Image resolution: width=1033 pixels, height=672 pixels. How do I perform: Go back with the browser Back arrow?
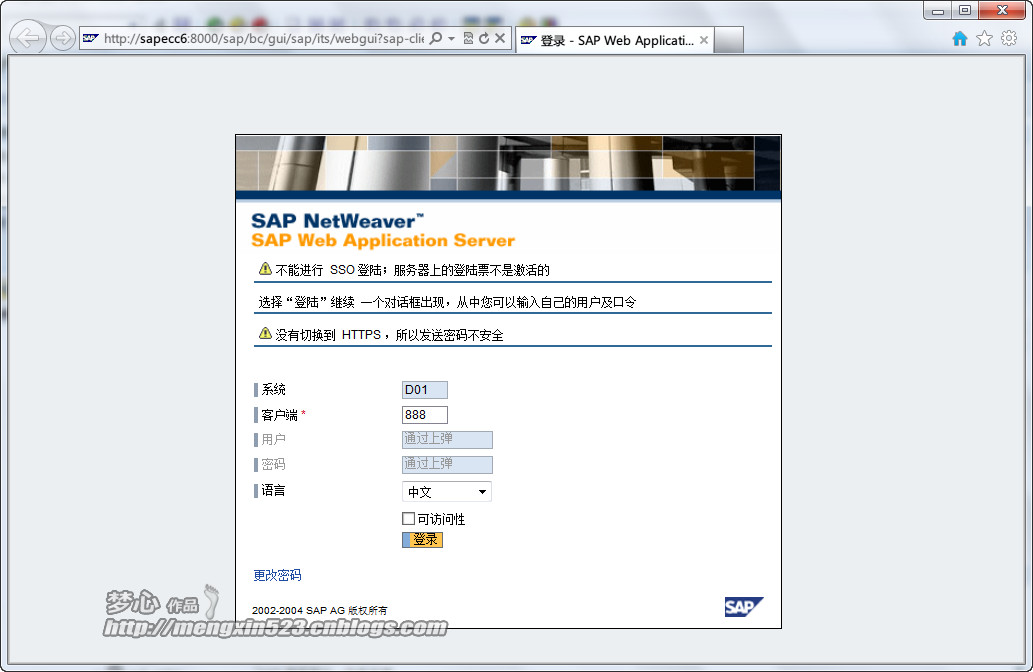[x=28, y=38]
